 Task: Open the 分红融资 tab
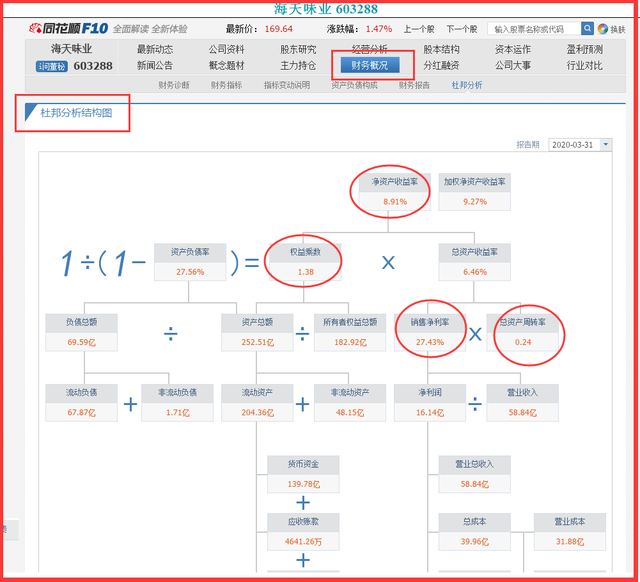441,65
